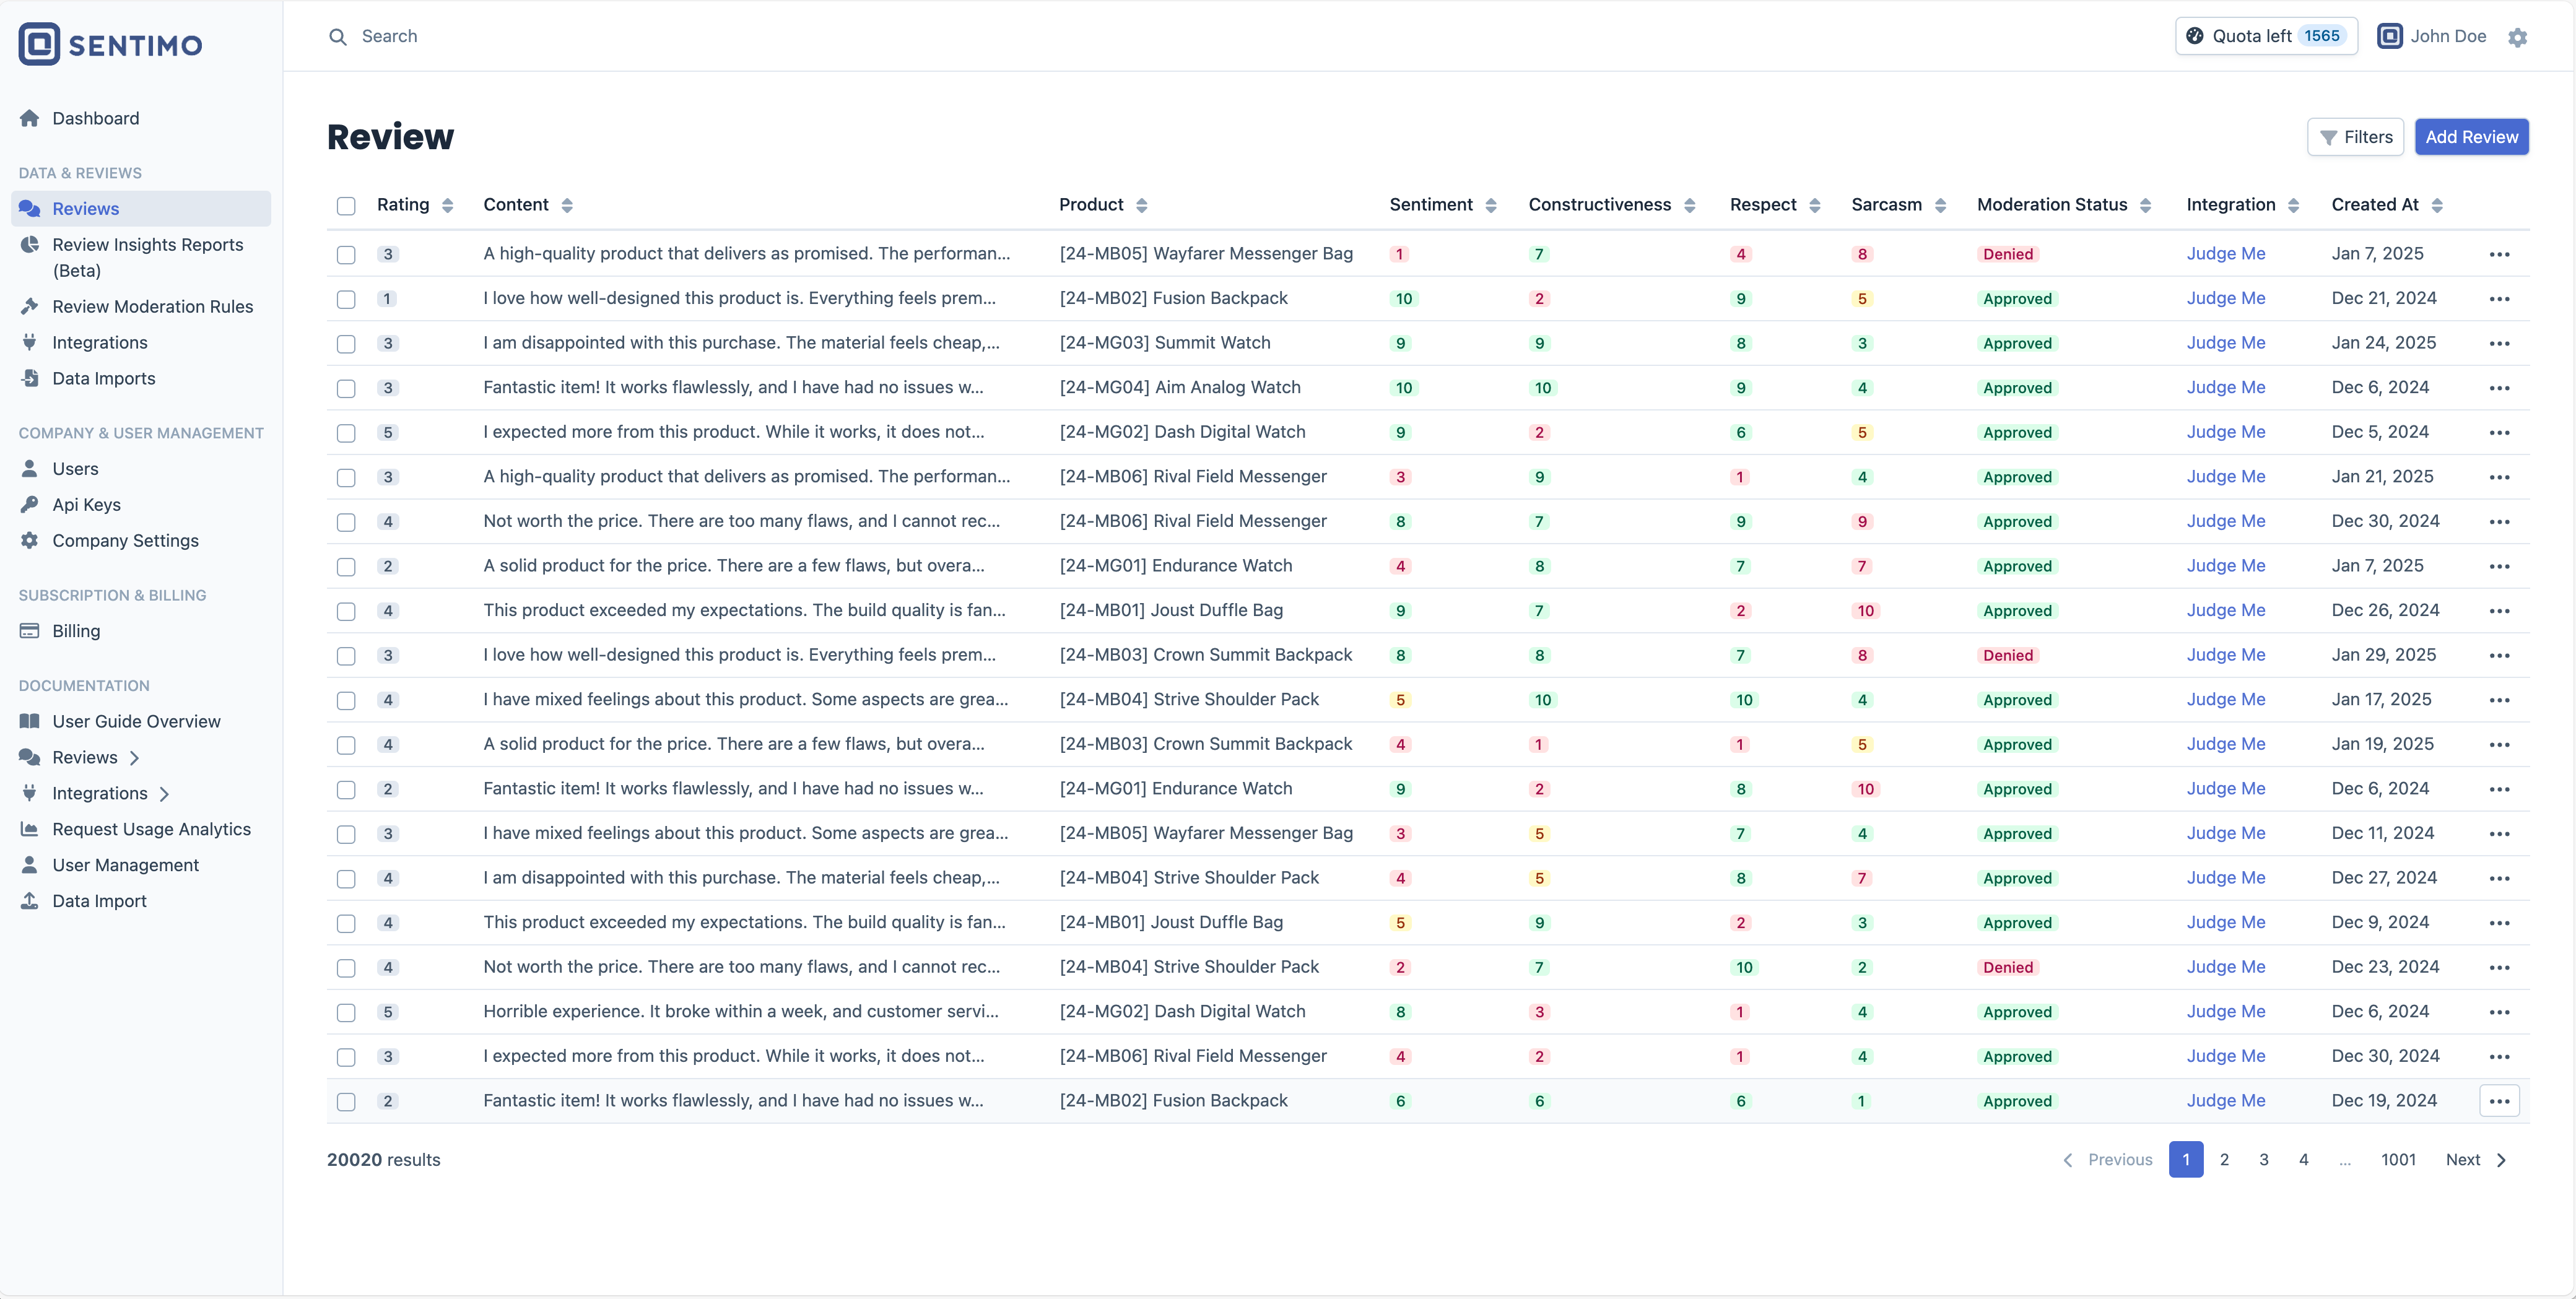Screen dimensions: 2576x1299
Task: Tick the checkbox on the Summit Watch review
Action: (x=346, y=344)
